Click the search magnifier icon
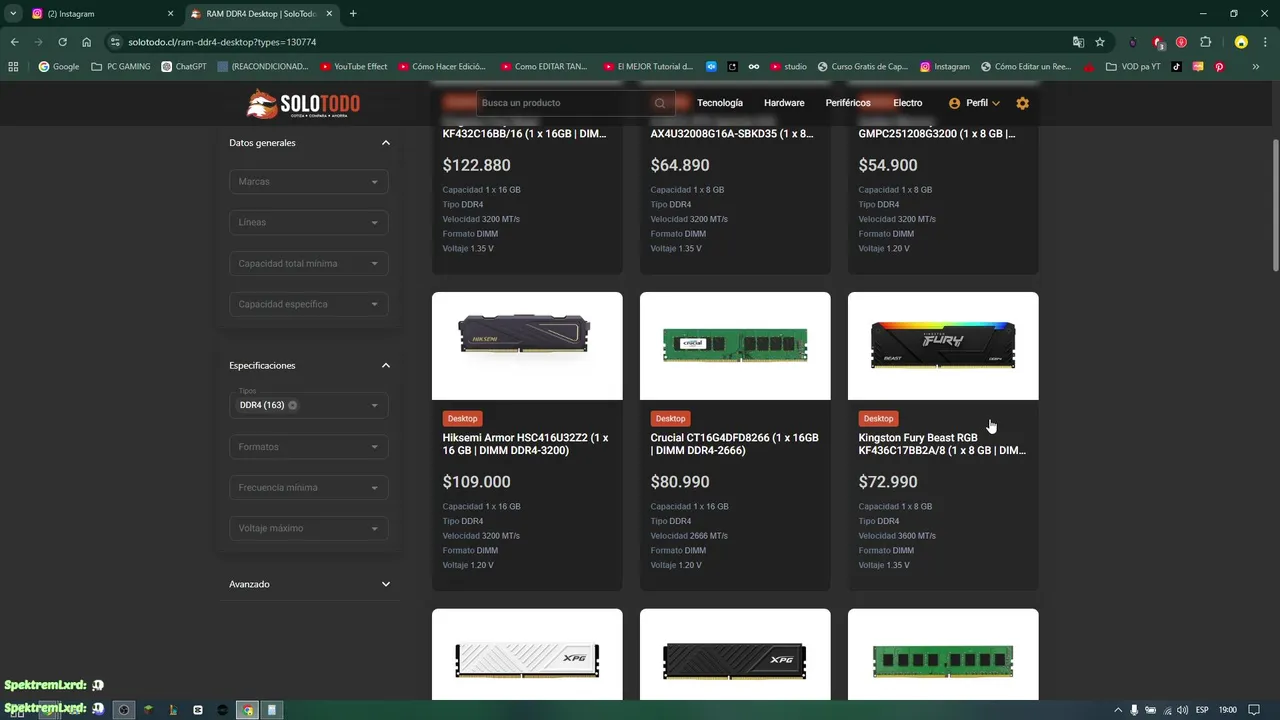Screen dimensions: 1280x720 [660, 103]
